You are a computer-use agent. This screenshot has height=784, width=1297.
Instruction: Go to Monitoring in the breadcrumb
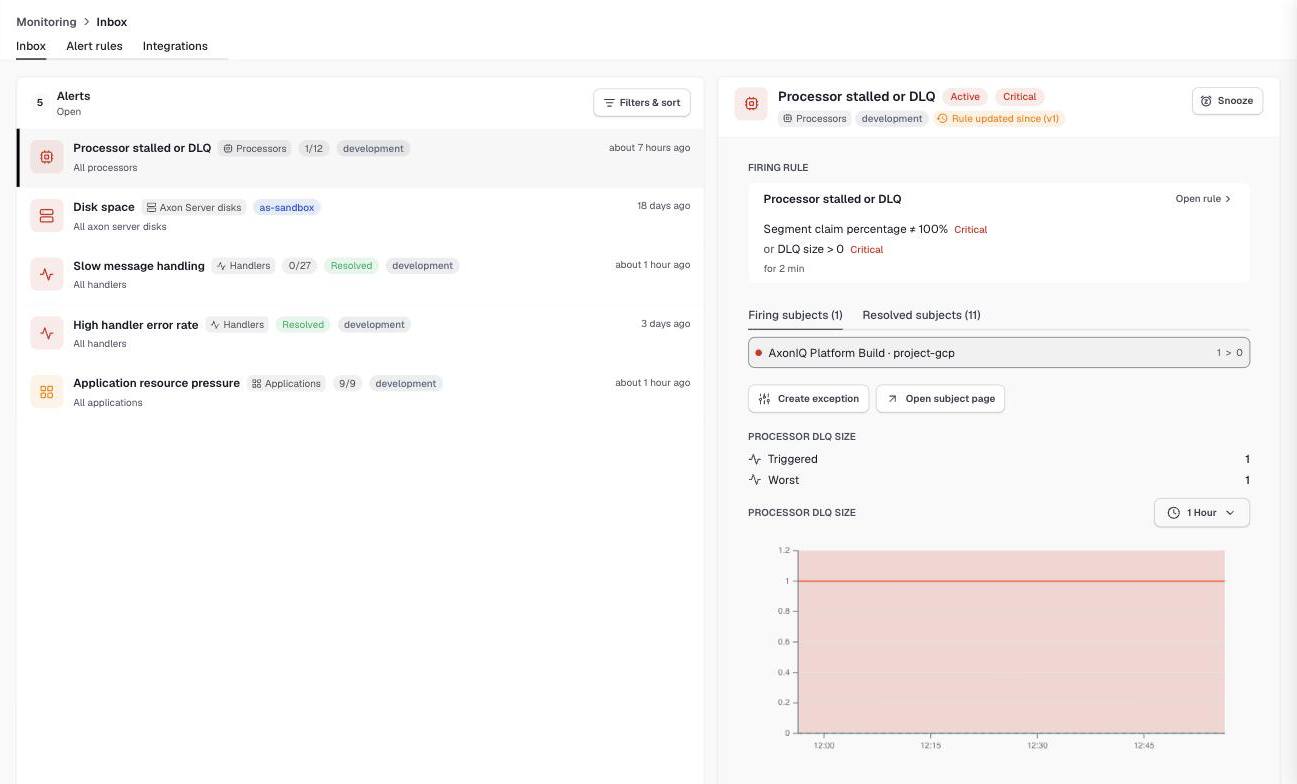(x=46, y=22)
